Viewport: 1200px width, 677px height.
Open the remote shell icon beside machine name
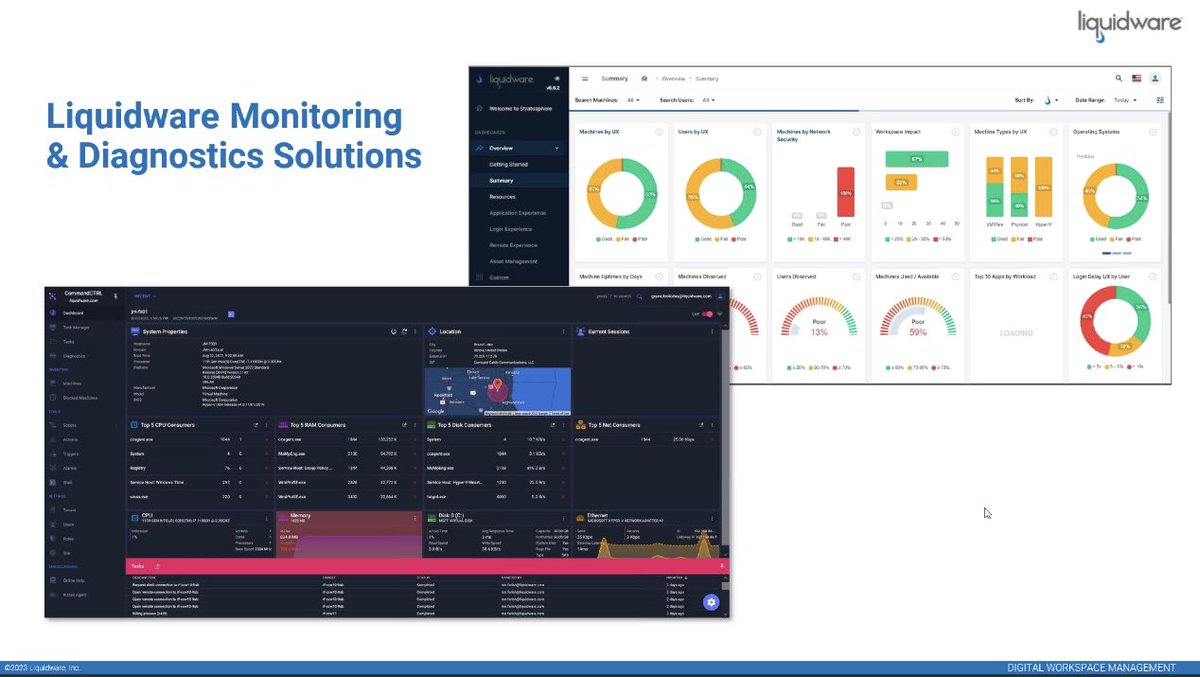click(x=231, y=314)
